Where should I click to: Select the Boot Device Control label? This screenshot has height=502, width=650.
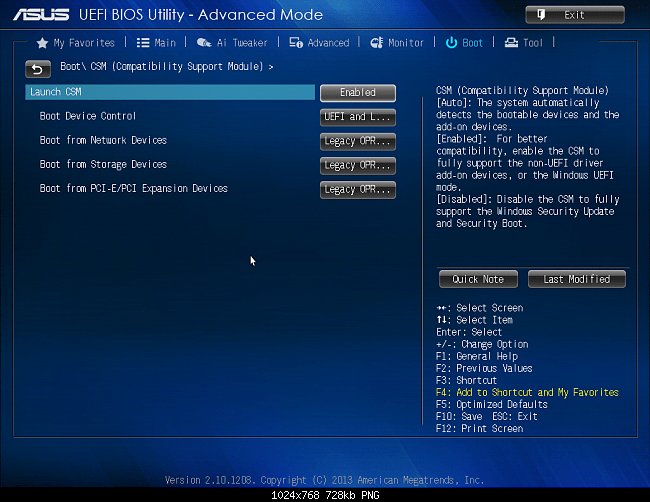87,116
